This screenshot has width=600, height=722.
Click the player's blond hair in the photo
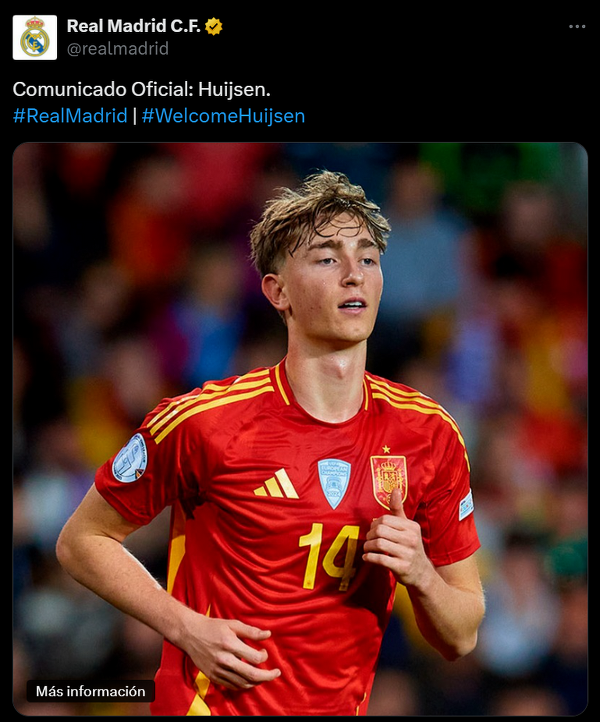(x=318, y=216)
